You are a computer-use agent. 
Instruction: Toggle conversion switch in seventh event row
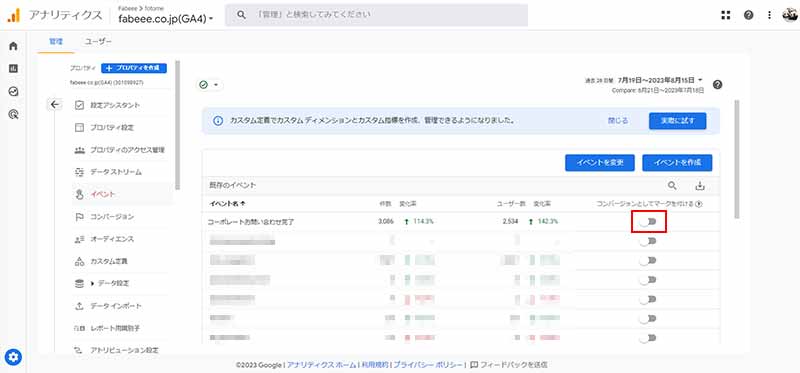(648, 338)
